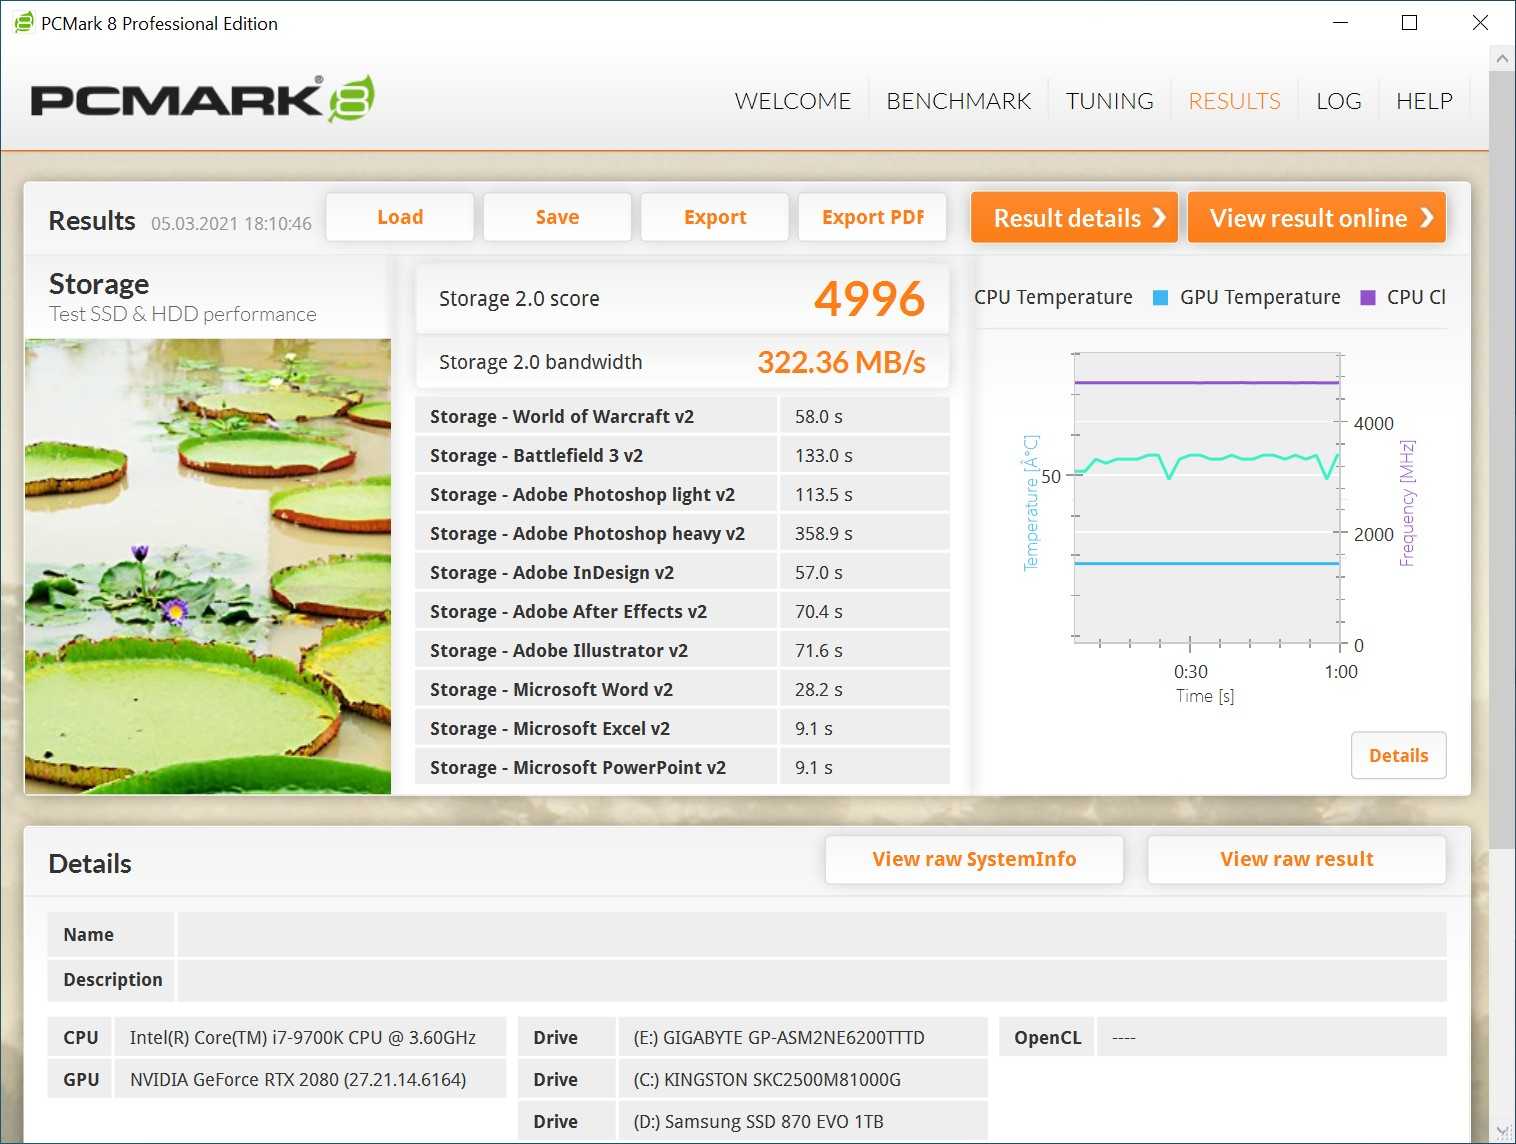Expand Result details

(x=1074, y=218)
